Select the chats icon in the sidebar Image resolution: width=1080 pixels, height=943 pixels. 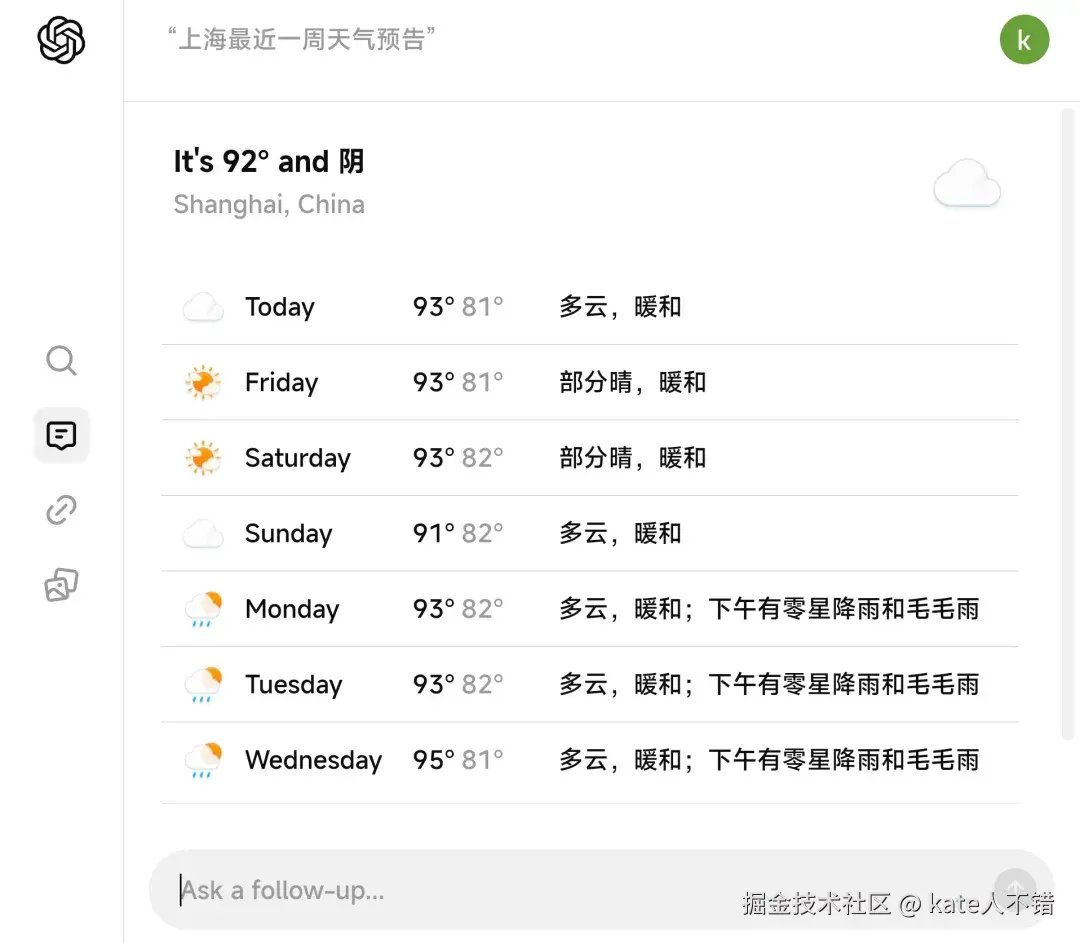click(x=61, y=435)
